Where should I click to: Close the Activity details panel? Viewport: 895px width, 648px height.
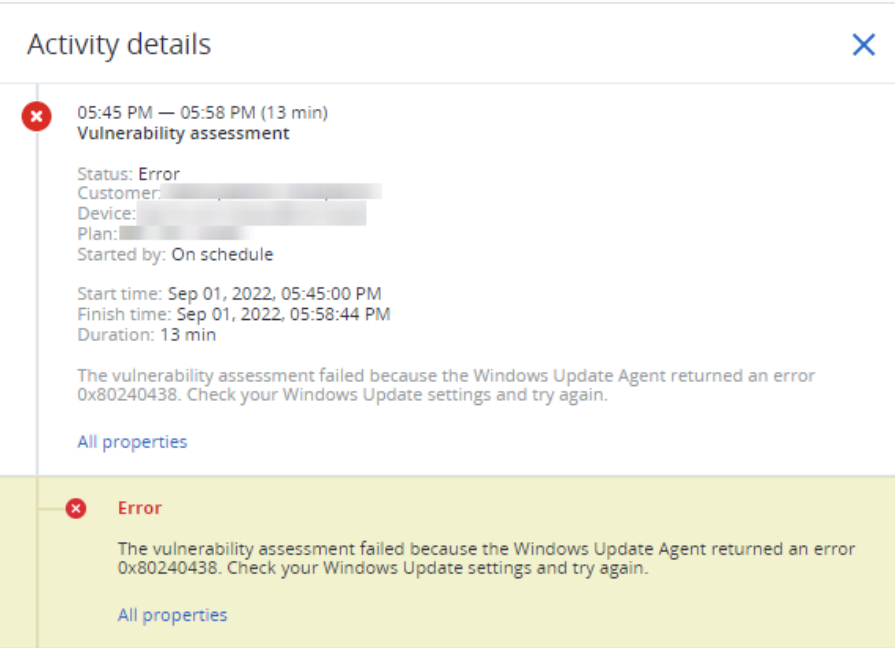(x=863, y=45)
